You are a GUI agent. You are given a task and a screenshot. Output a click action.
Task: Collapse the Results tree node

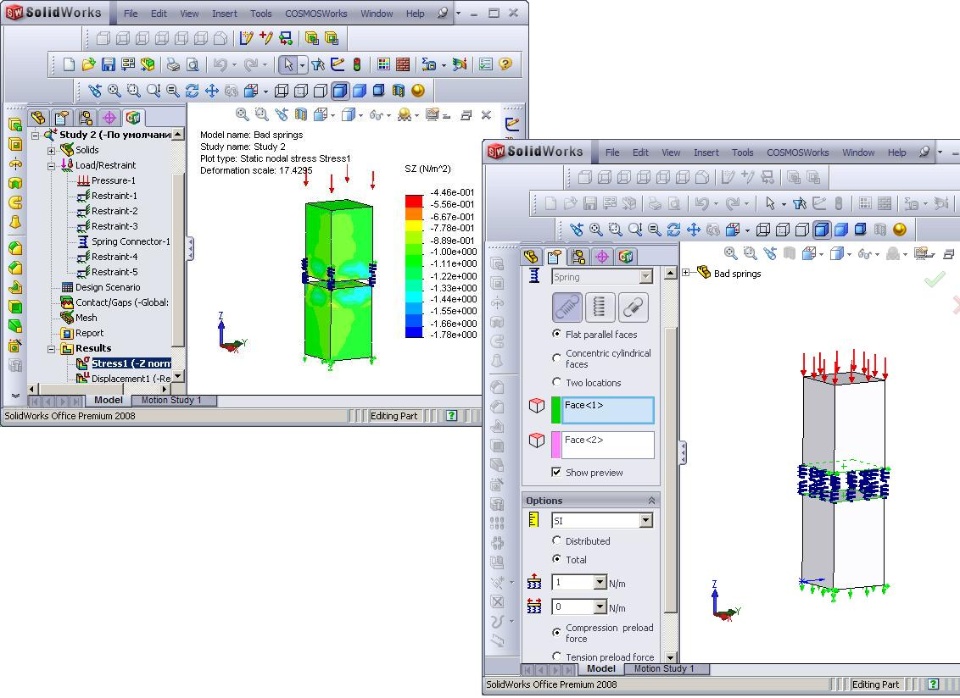(x=51, y=349)
